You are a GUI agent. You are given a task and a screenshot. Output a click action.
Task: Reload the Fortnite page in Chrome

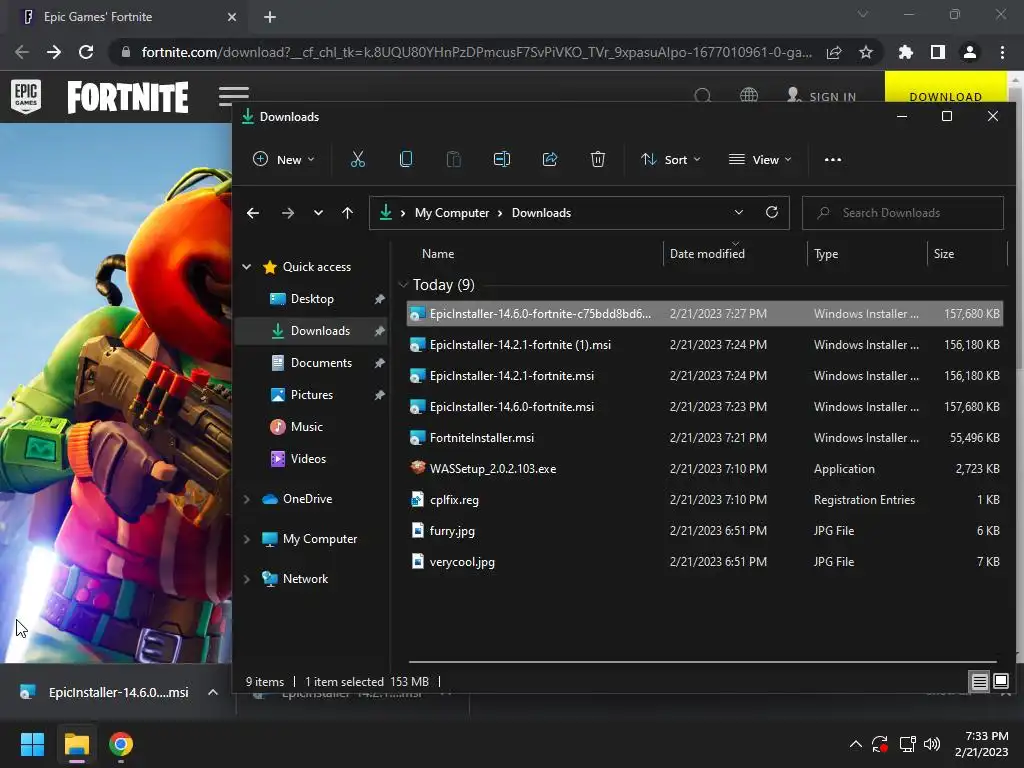click(86, 52)
